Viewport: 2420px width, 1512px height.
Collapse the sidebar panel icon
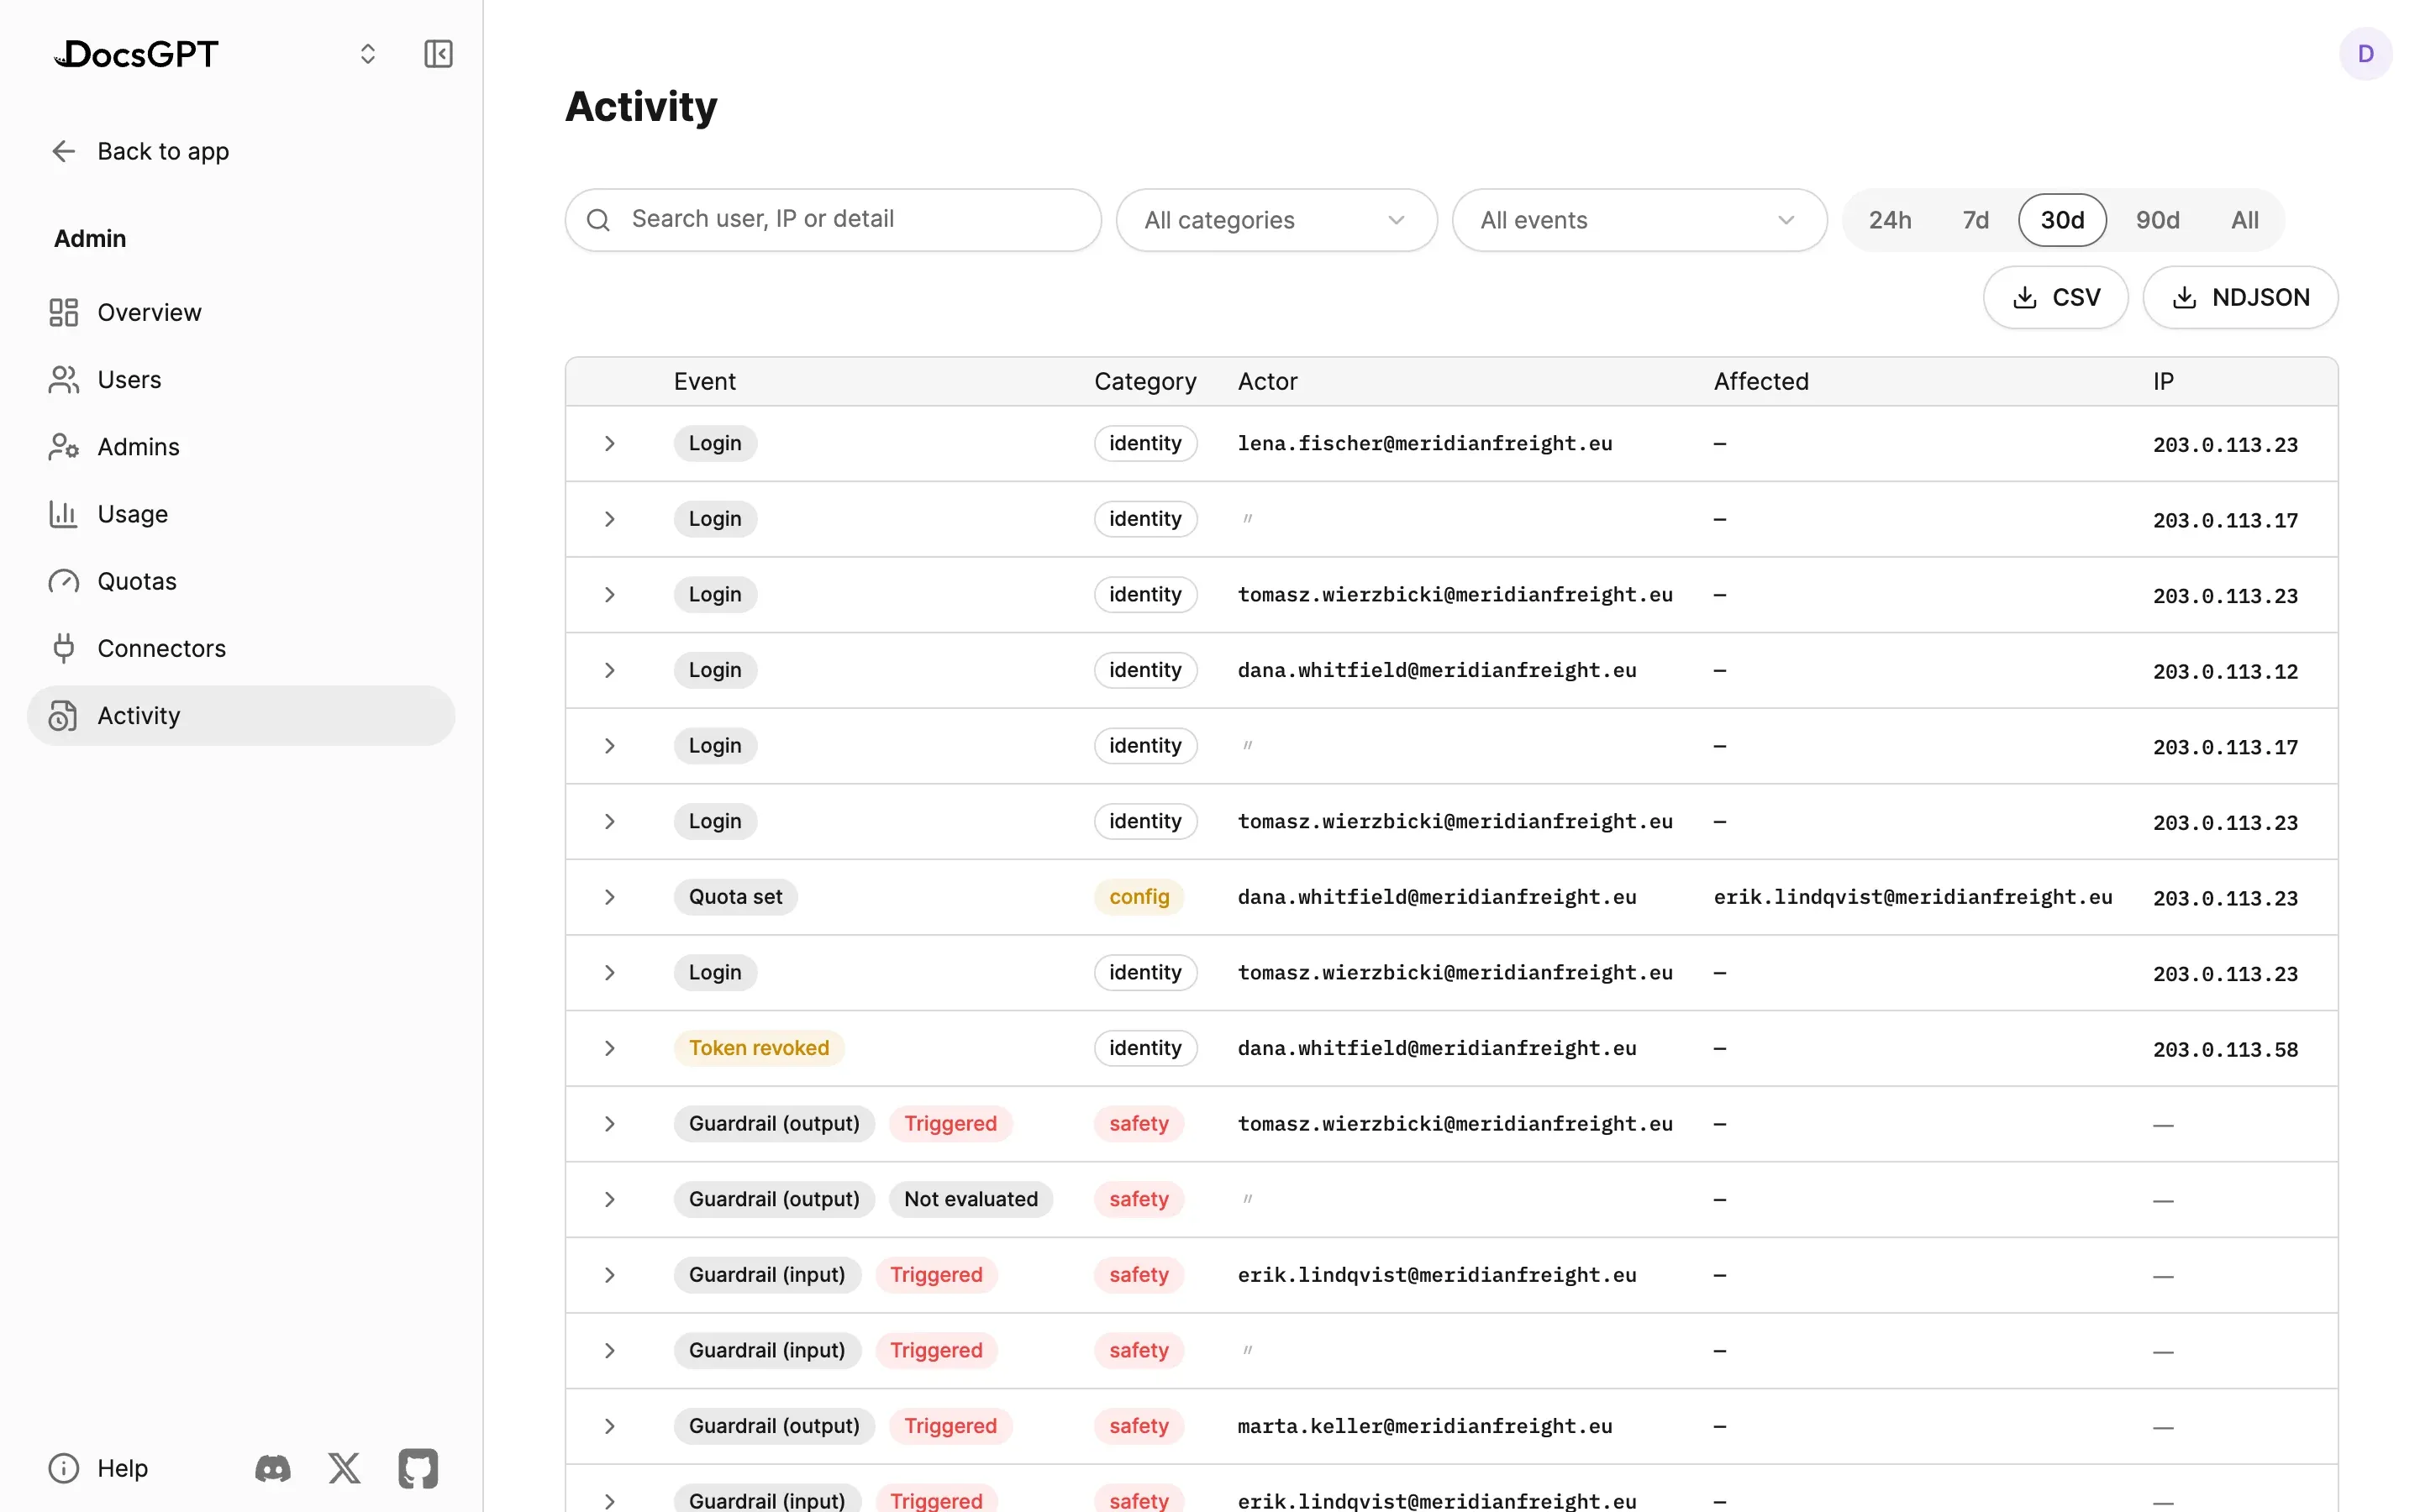click(x=438, y=54)
